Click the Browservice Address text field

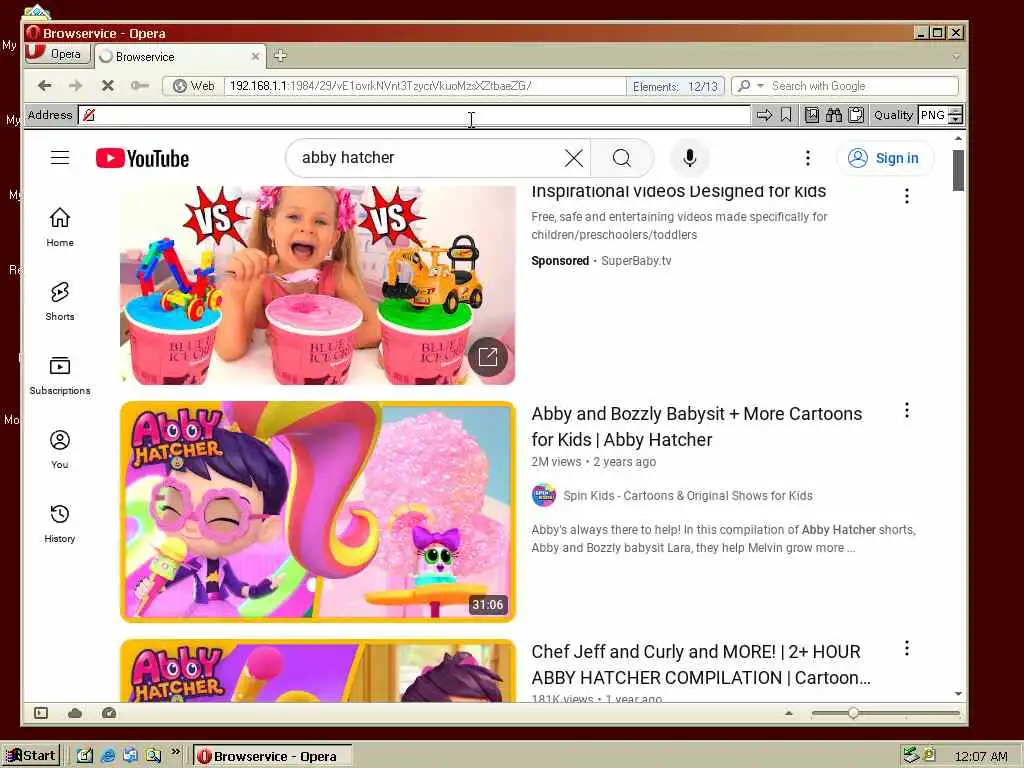click(x=414, y=115)
